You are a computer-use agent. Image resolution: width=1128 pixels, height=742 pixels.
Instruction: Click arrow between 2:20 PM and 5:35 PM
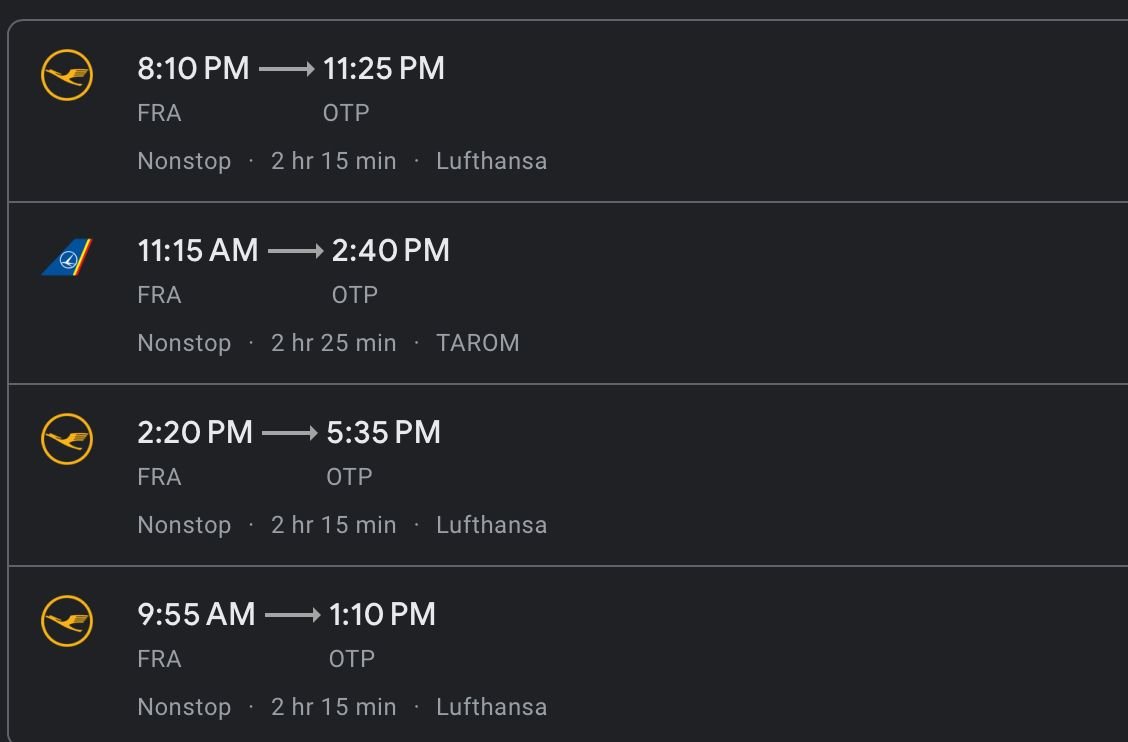290,433
